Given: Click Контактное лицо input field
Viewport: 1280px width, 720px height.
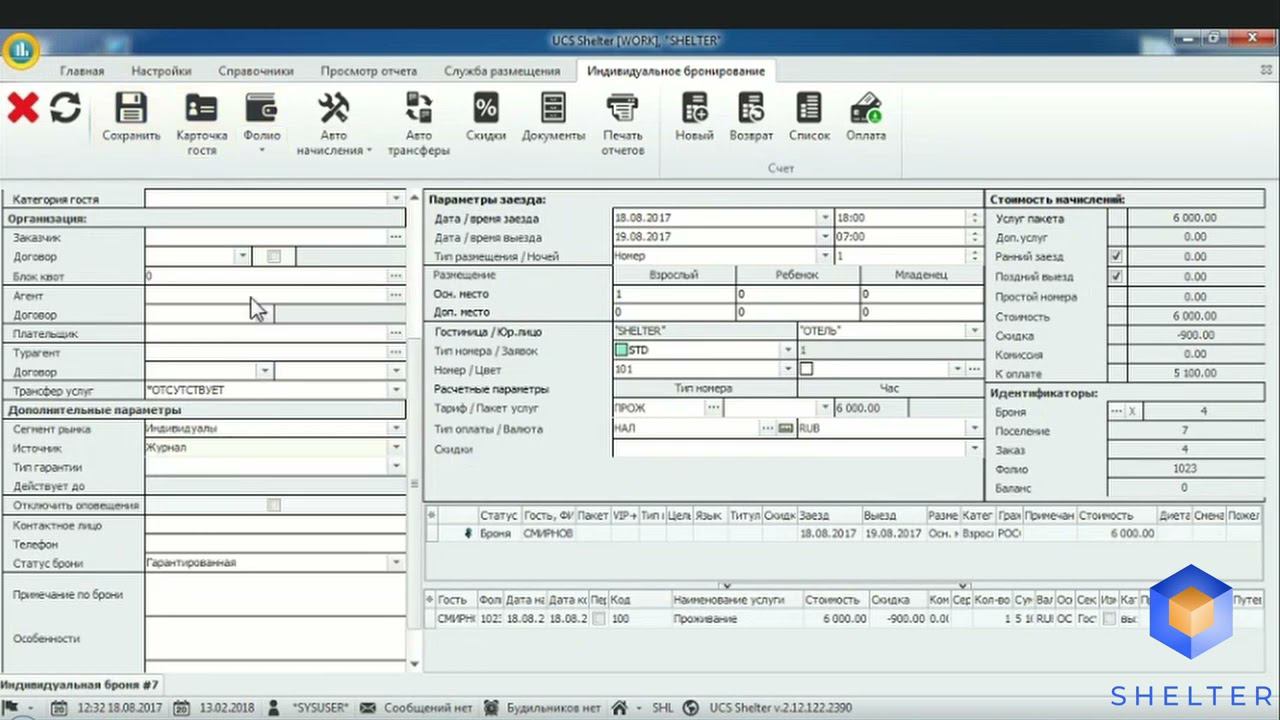Looking at the screenshot, I should 275,525.
